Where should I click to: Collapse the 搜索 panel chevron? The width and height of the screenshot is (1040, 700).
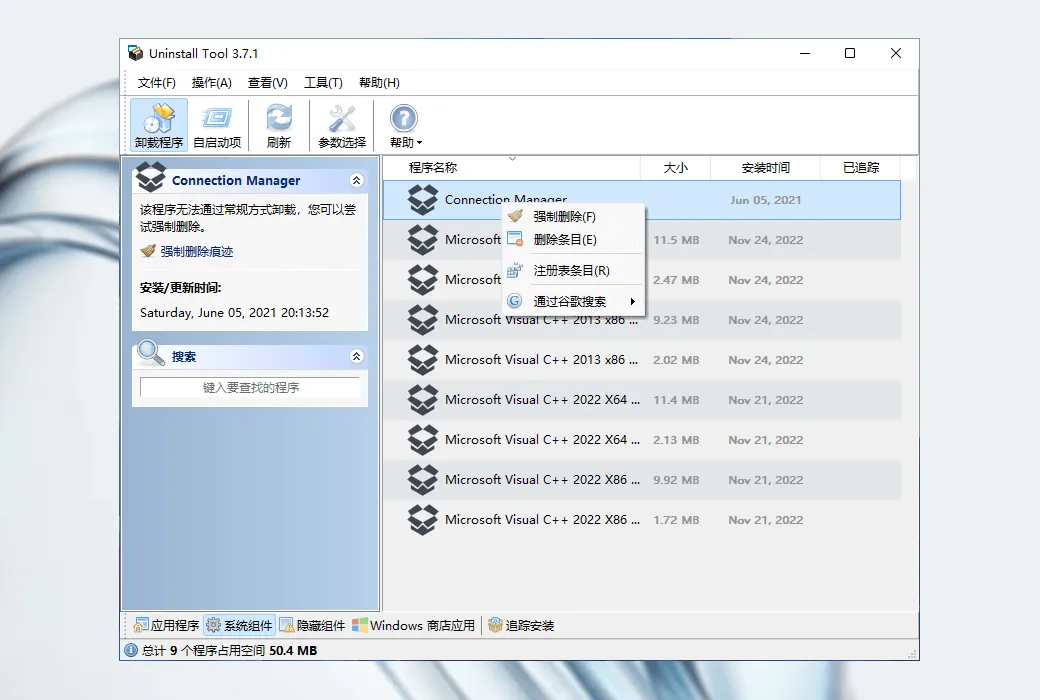(356, 356)
